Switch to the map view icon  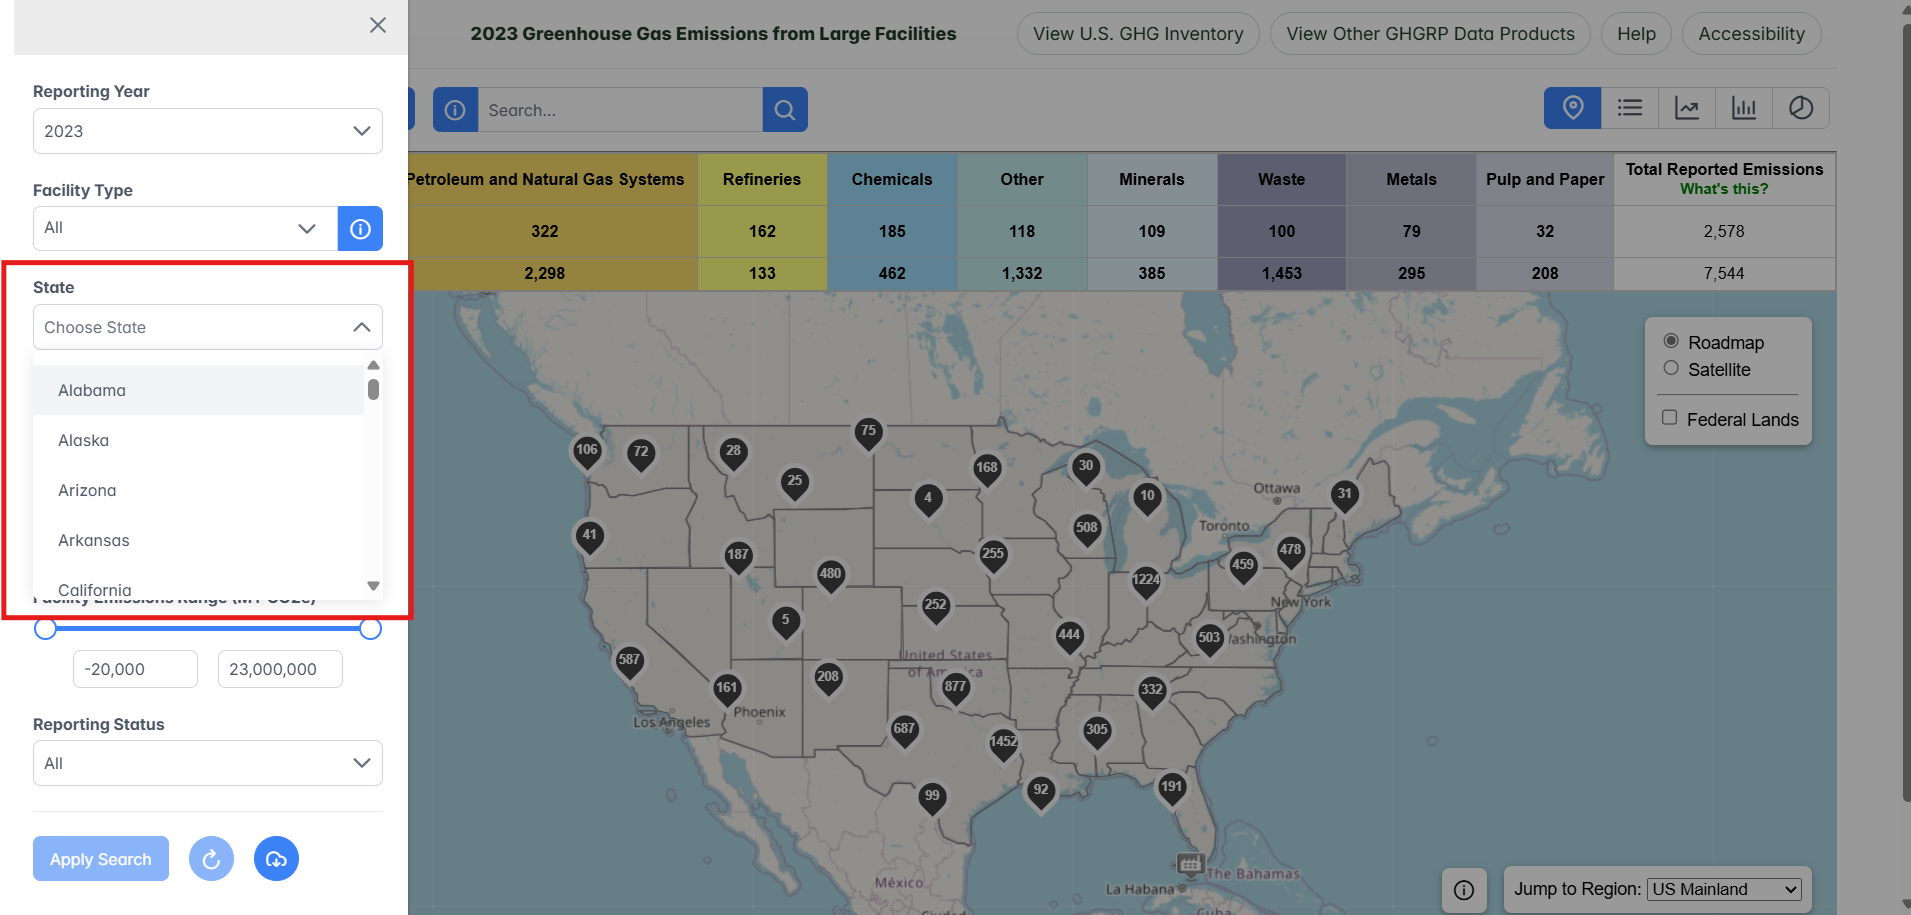pyautogui.click(x=1572, y=107)
